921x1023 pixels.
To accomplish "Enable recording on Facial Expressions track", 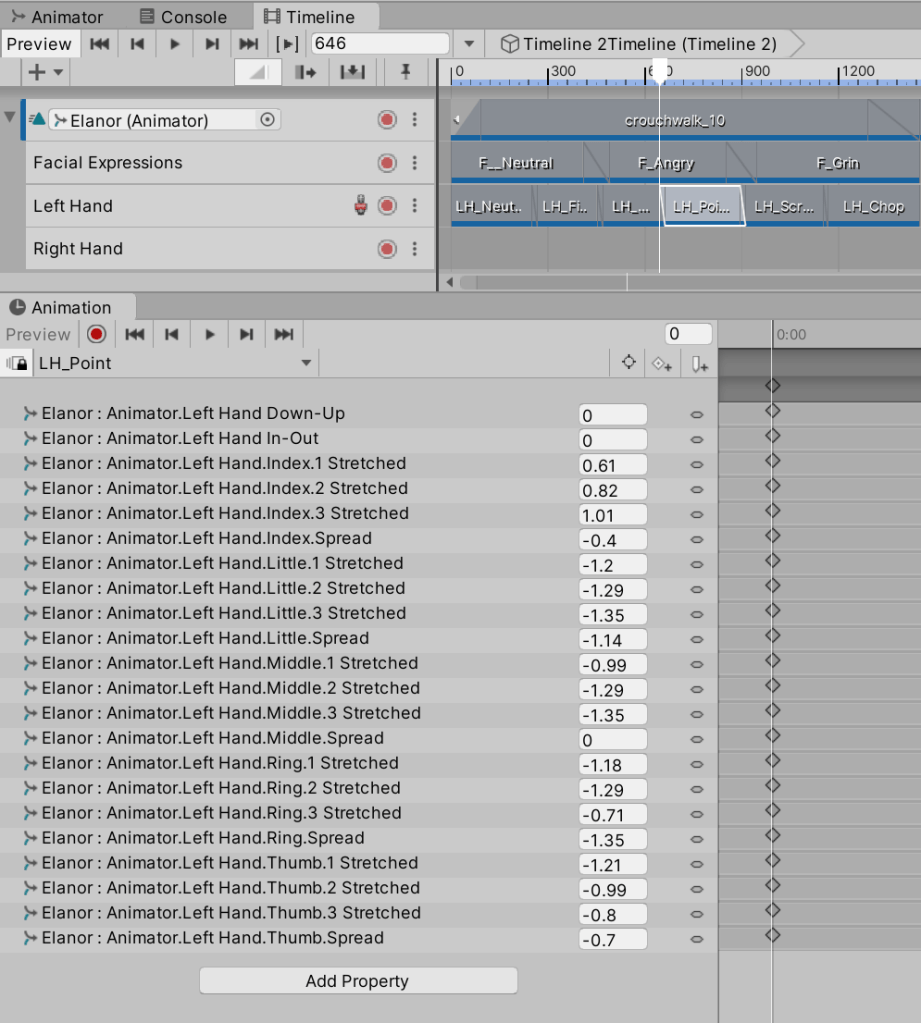I will pyautogui.click(x=387, y=163).
